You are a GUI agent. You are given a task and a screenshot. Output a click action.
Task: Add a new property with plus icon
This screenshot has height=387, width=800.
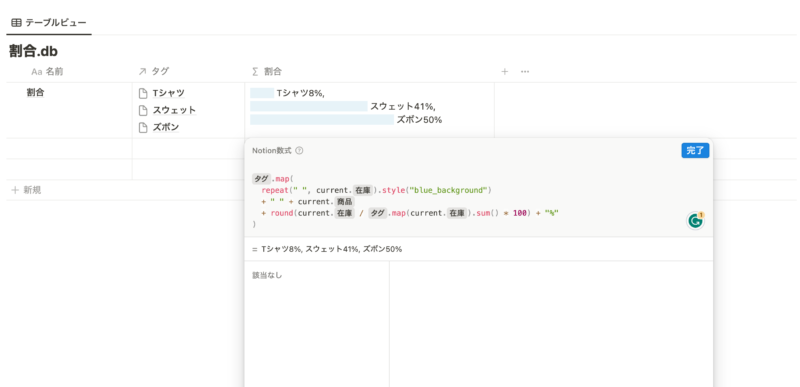505,72
